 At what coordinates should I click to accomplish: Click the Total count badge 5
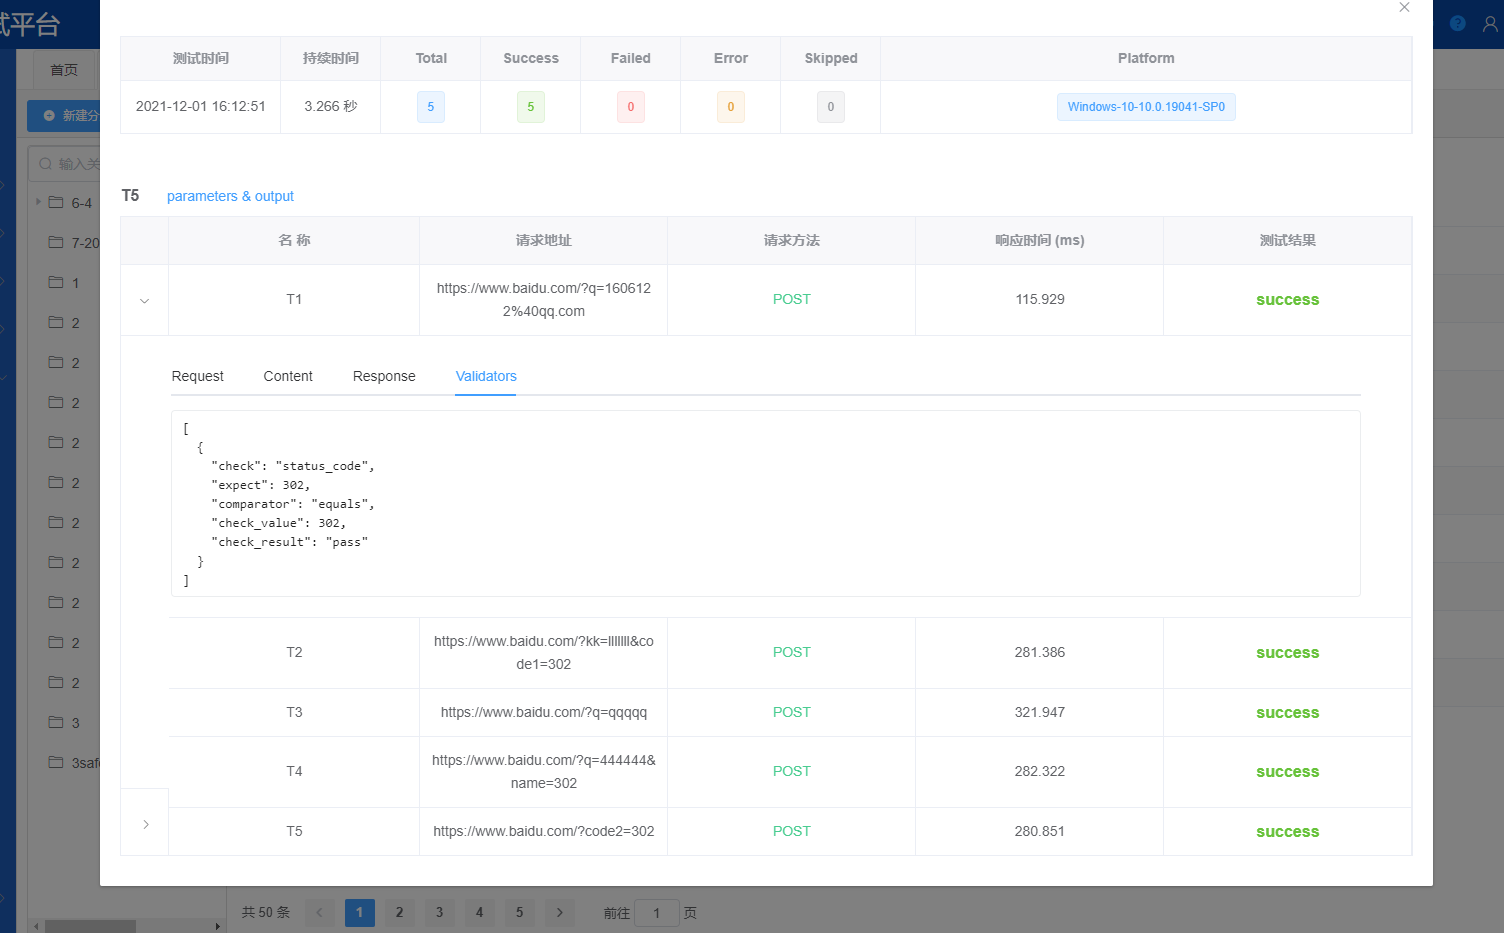(431, 107)
